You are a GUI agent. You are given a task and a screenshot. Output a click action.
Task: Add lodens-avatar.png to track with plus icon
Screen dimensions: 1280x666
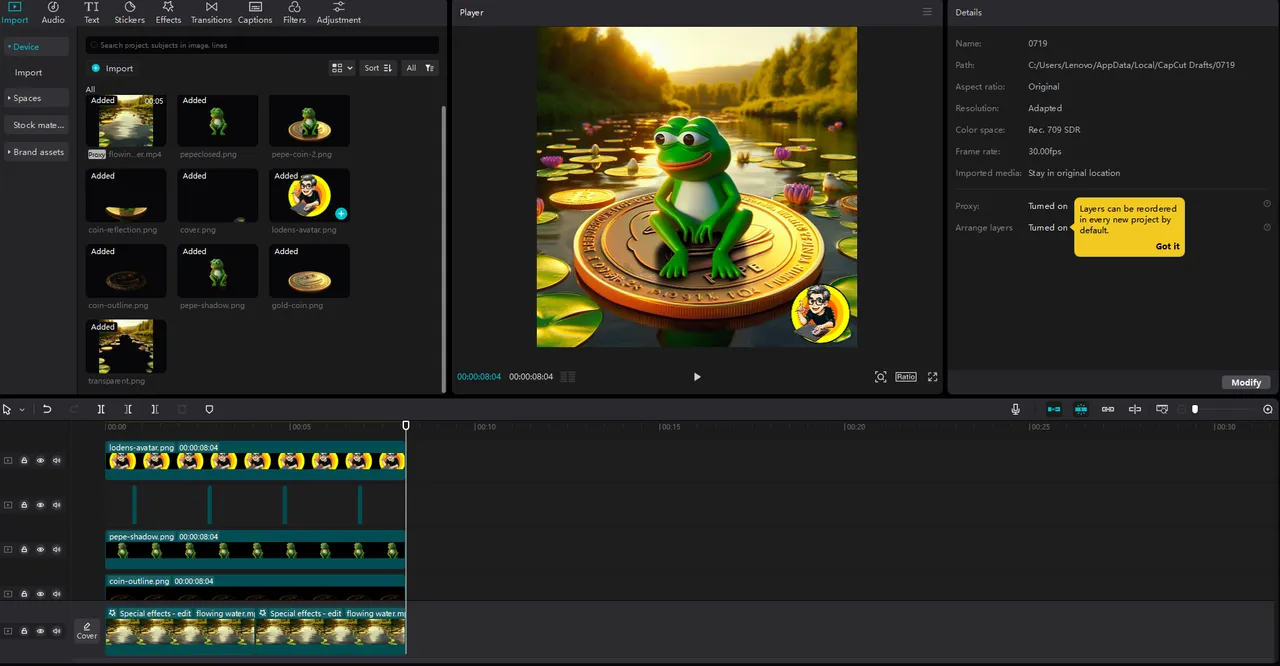pos(341,214)
